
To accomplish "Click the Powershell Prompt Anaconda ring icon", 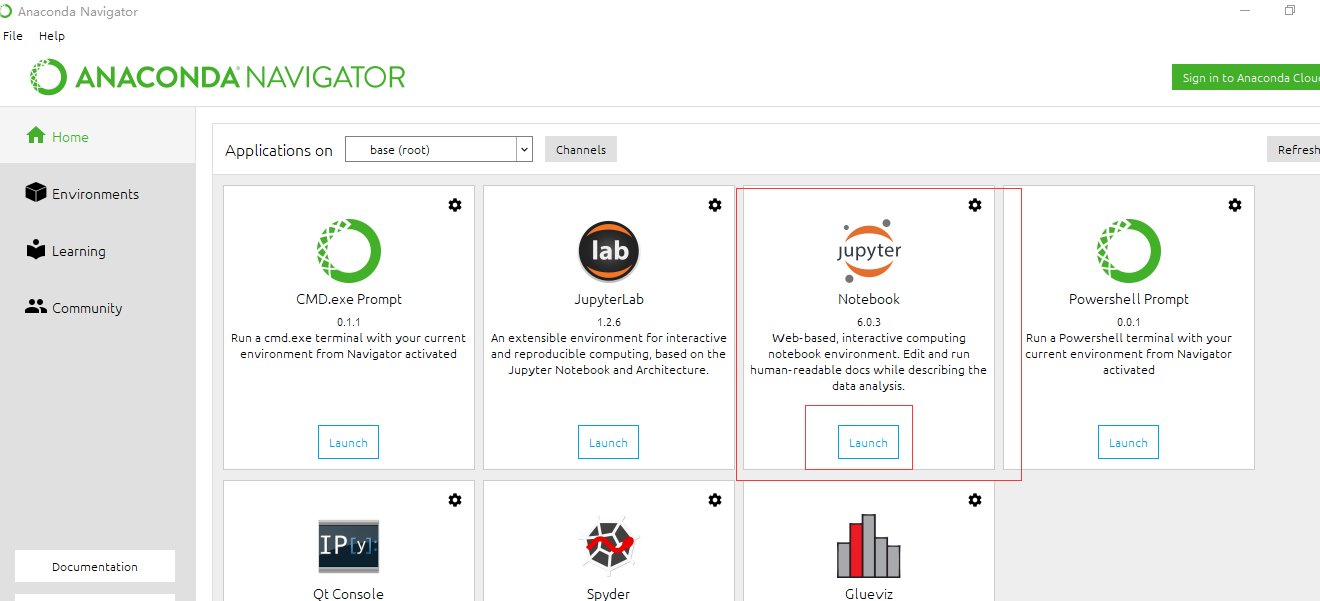I will point(1129,251).
